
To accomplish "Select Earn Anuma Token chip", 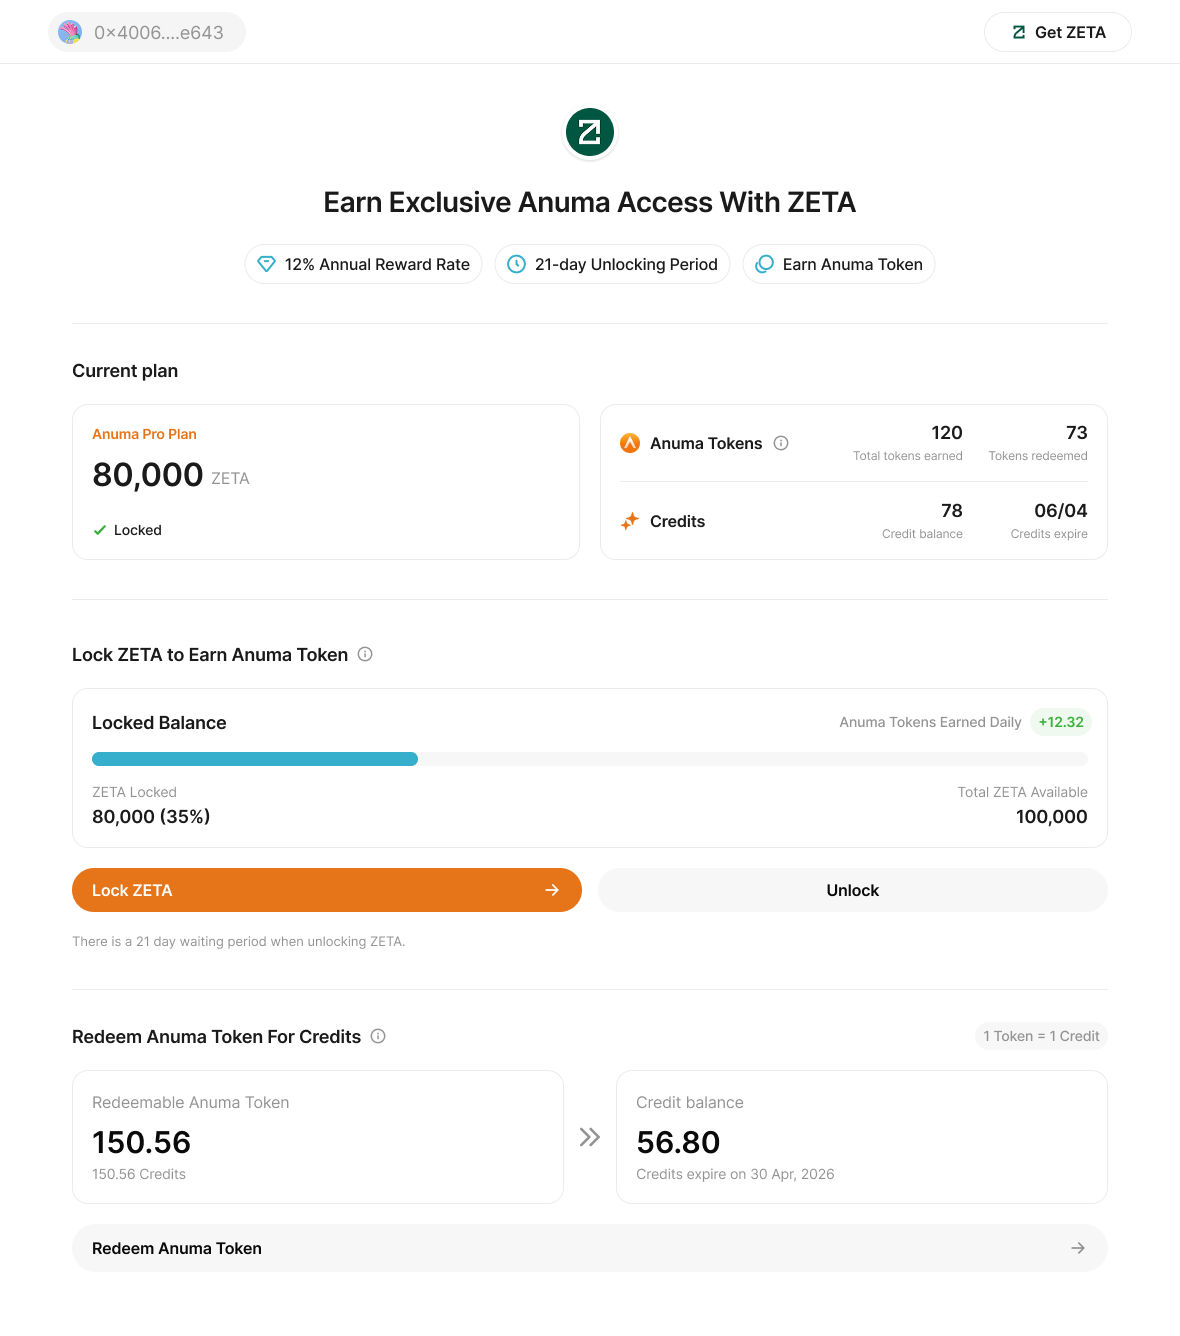I will coord(839,264).
